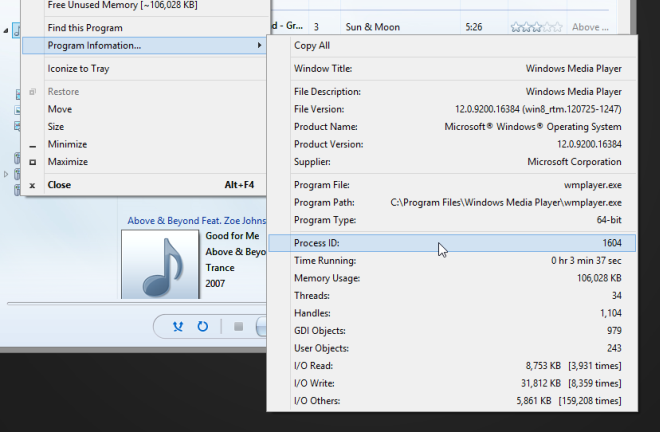Turn shuffle on in Media Player
This screenshot has width=660, height=432.
tap(178, 326)
